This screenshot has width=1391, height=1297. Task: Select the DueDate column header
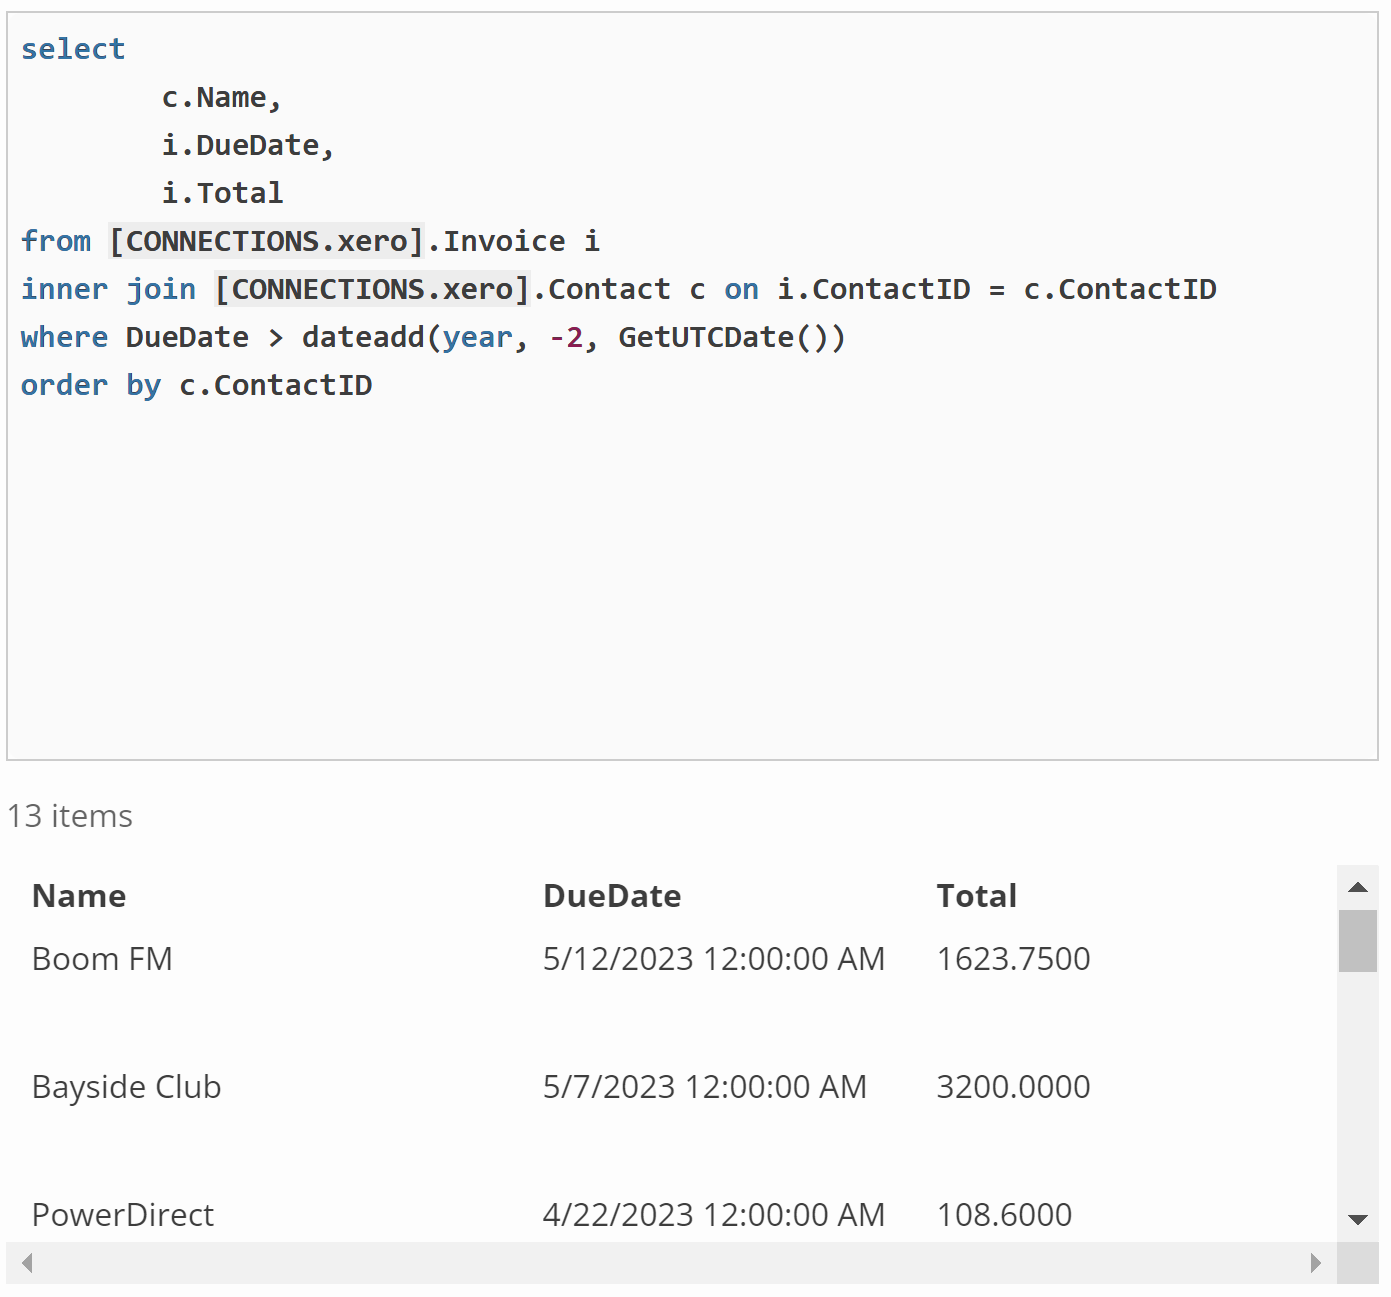coord(611,896)
